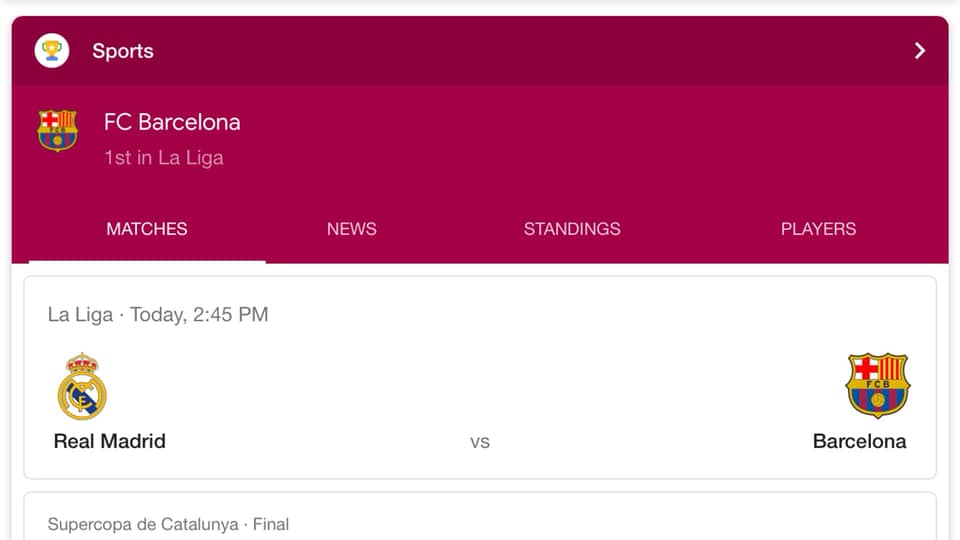Click the "Today, 2:45 PM" kickoff time
Screen dimensions: 960x540
click(199, 315)
